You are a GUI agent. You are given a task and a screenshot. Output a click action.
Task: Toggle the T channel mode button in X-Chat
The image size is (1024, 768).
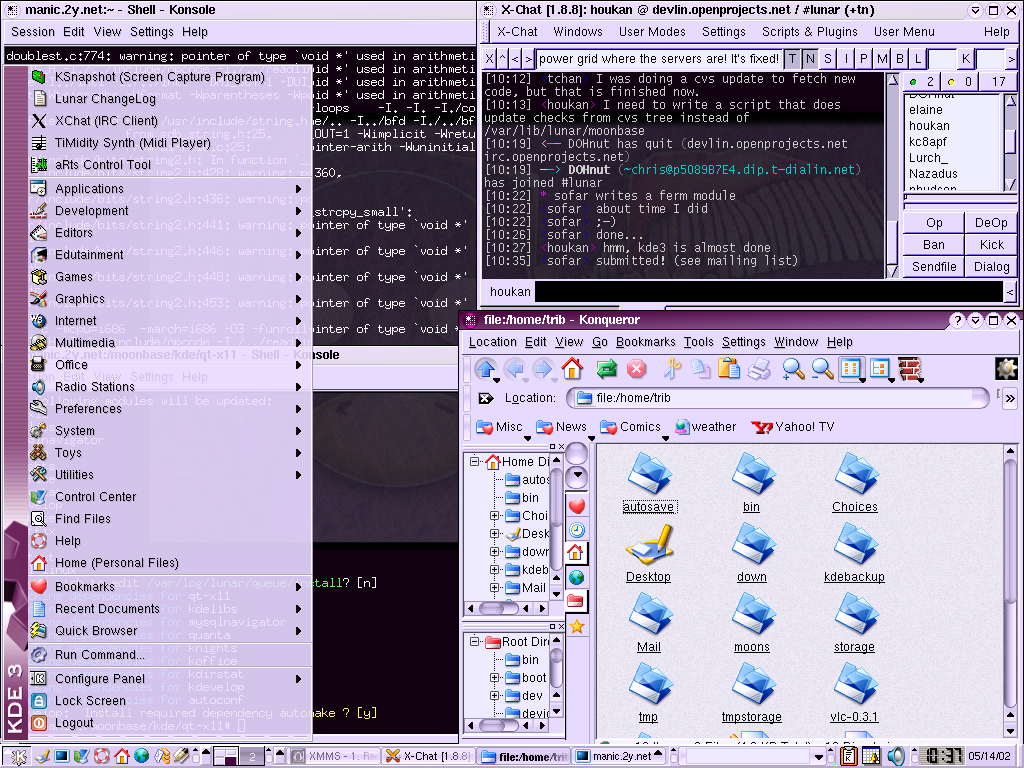pyautogui.click(x=792, y=59)
